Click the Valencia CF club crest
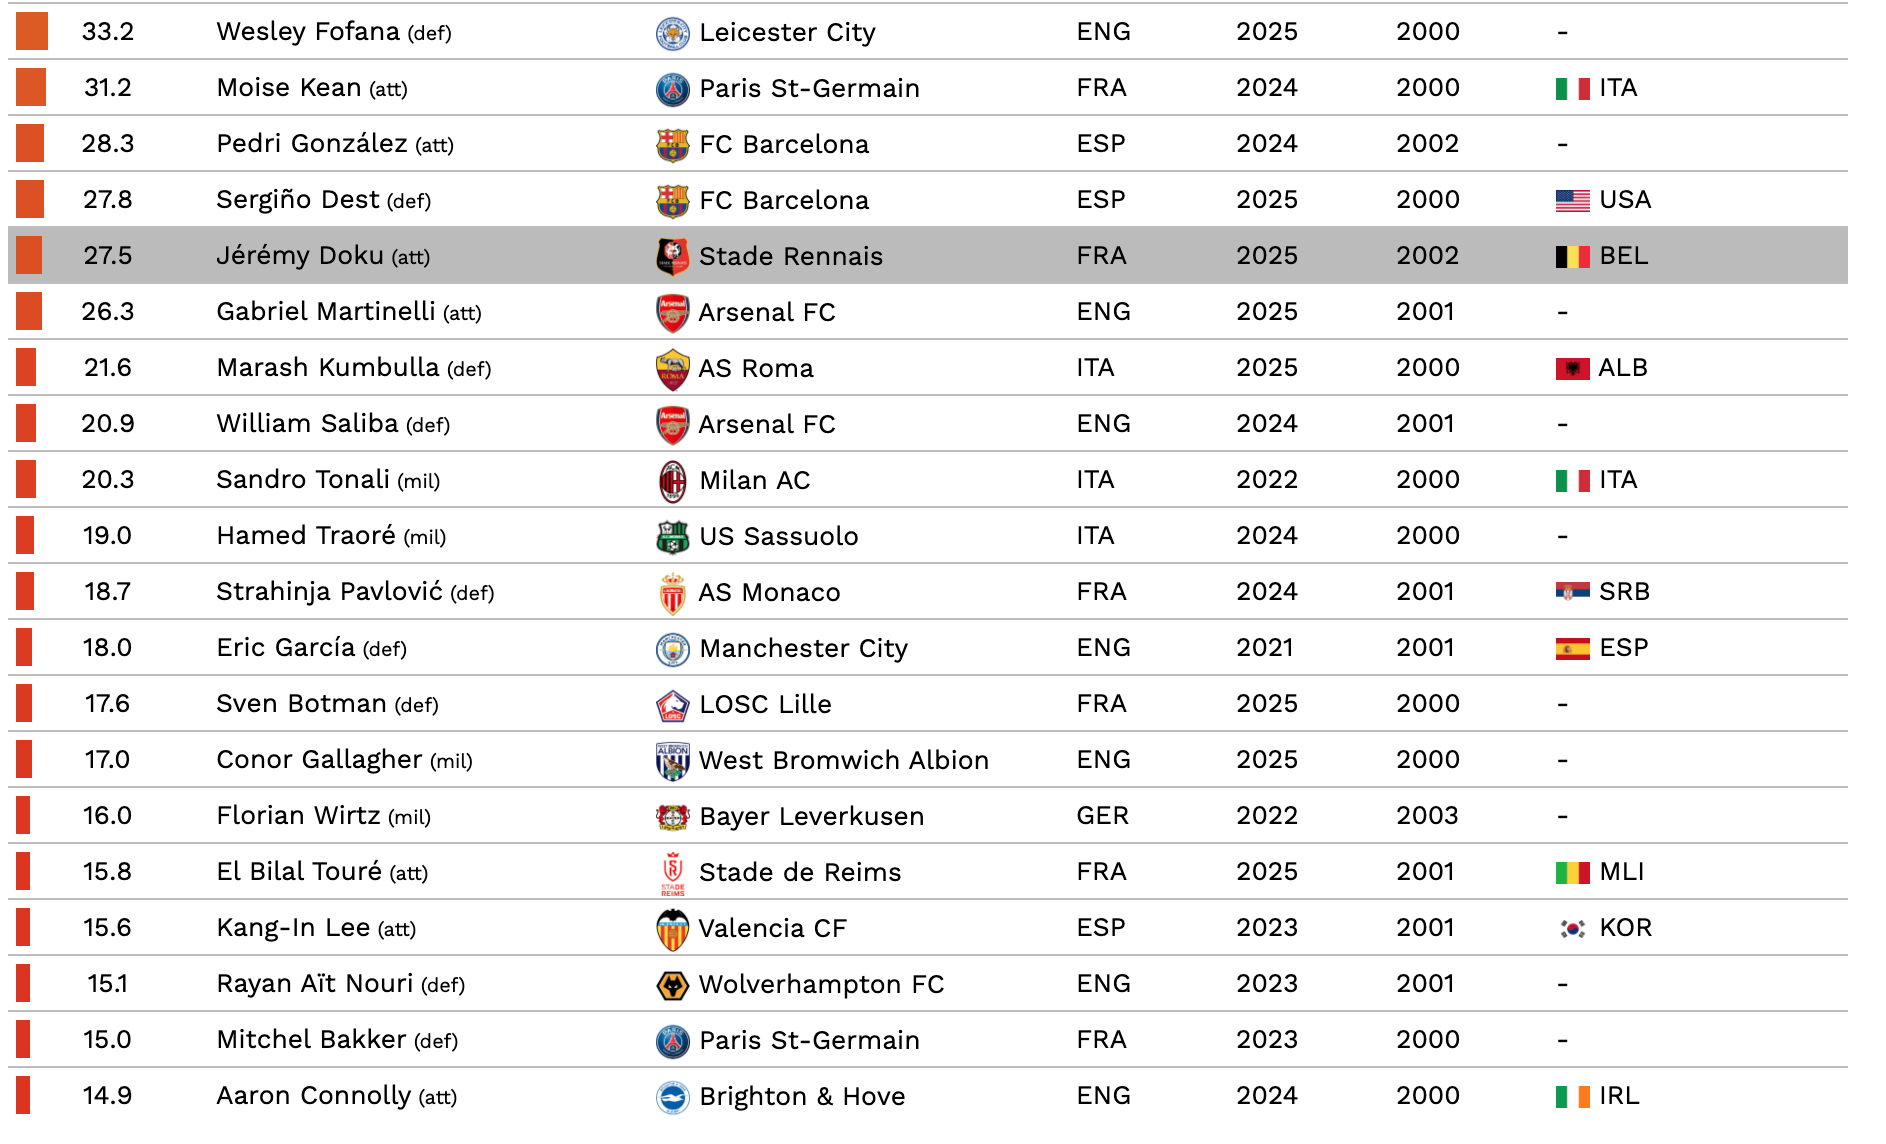 672,928
